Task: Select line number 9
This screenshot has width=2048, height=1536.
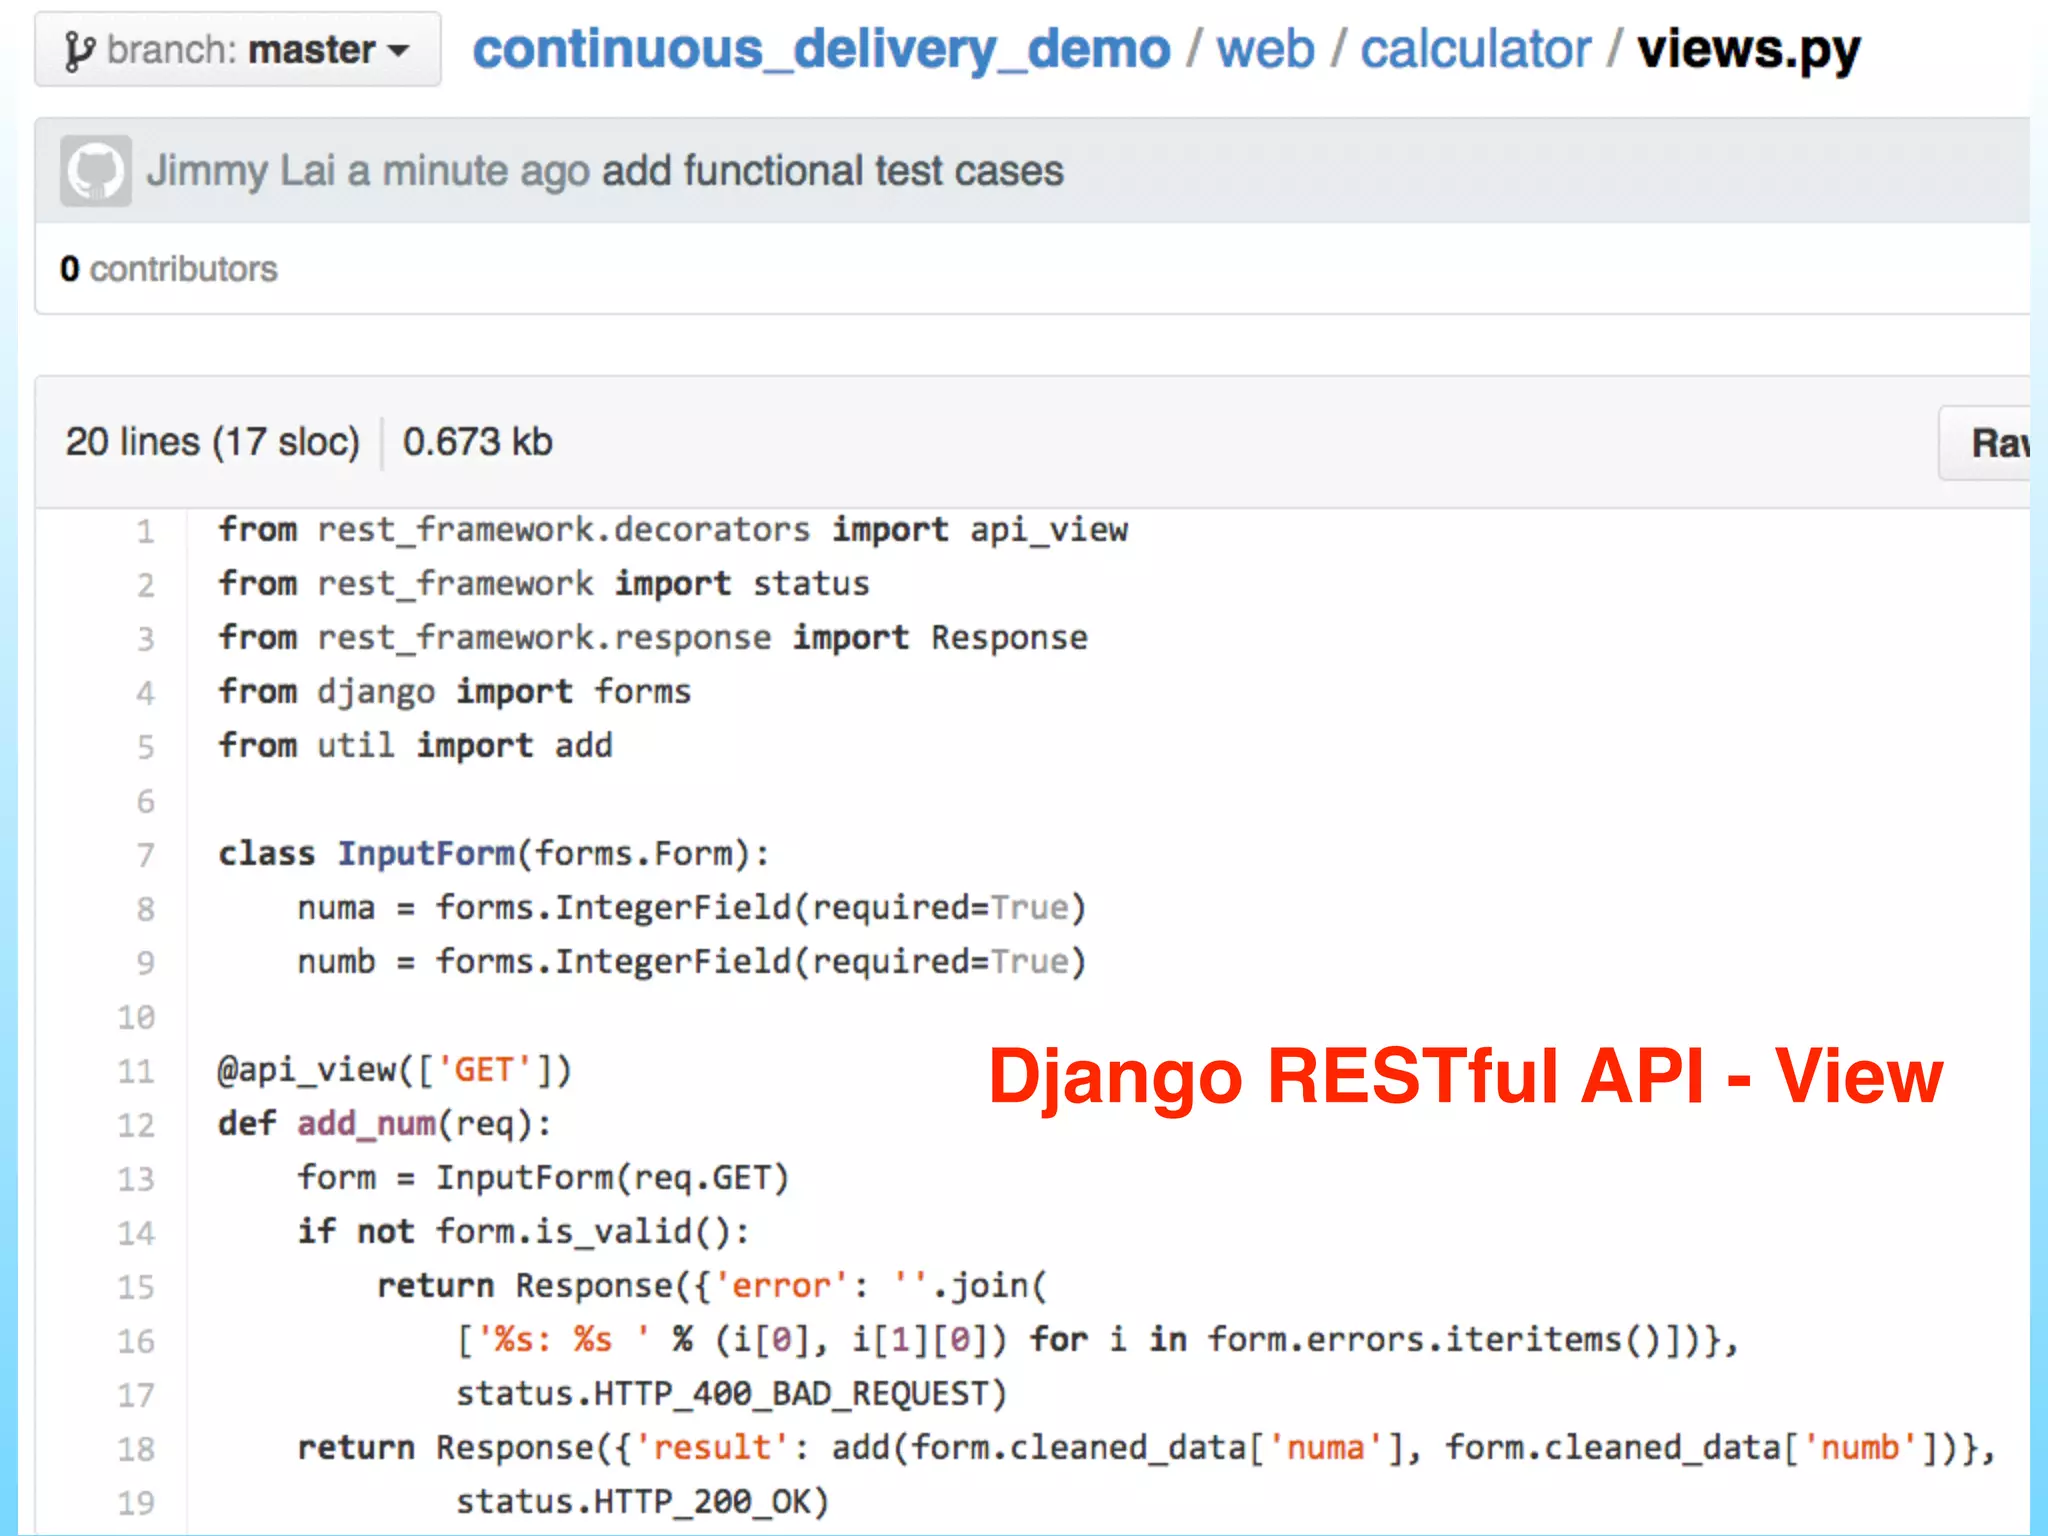Action: coord(146,963)
